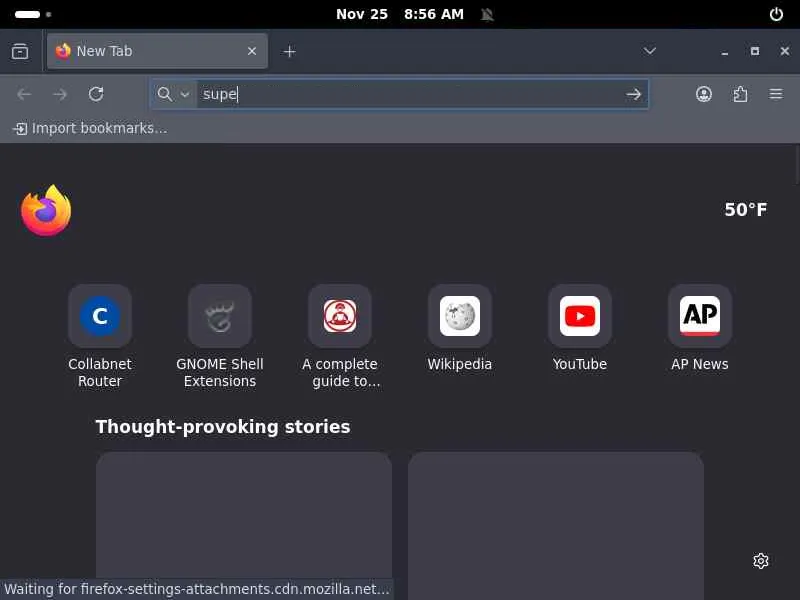Image resolution: width=800 pixels, height=600 pixels.
Task: Go back with the back arrow
Action: pyautogui.click(x=24, y=94)
